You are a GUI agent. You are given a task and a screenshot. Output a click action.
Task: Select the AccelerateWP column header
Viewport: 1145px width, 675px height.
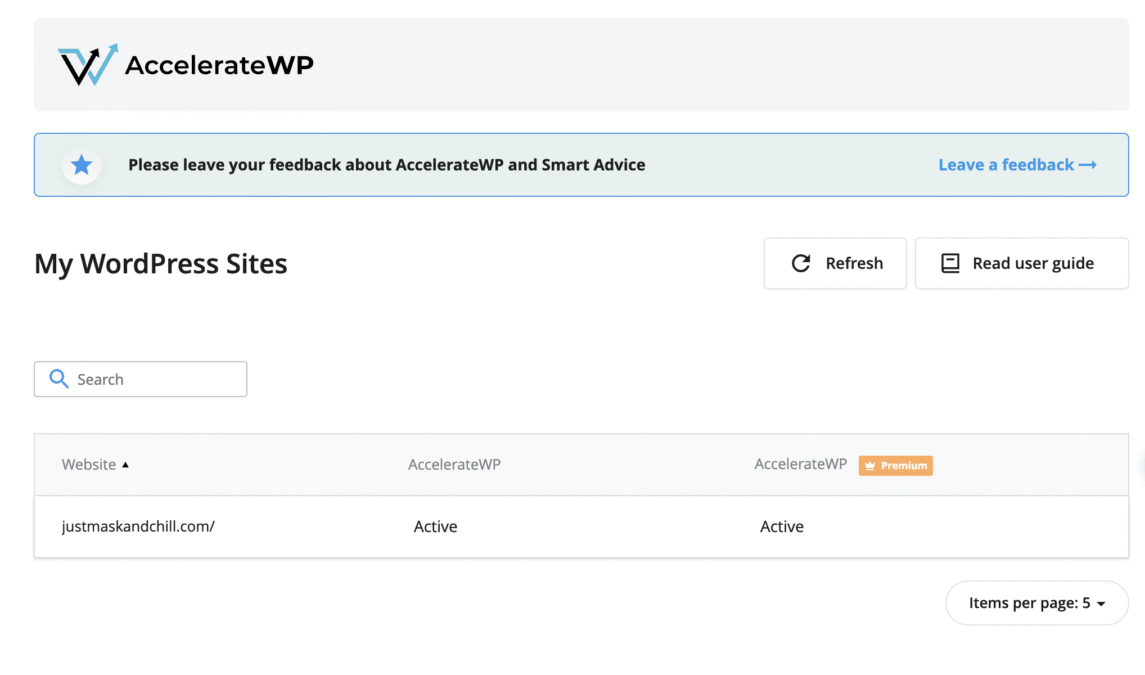pyautogui.click(x=454, y=465)
